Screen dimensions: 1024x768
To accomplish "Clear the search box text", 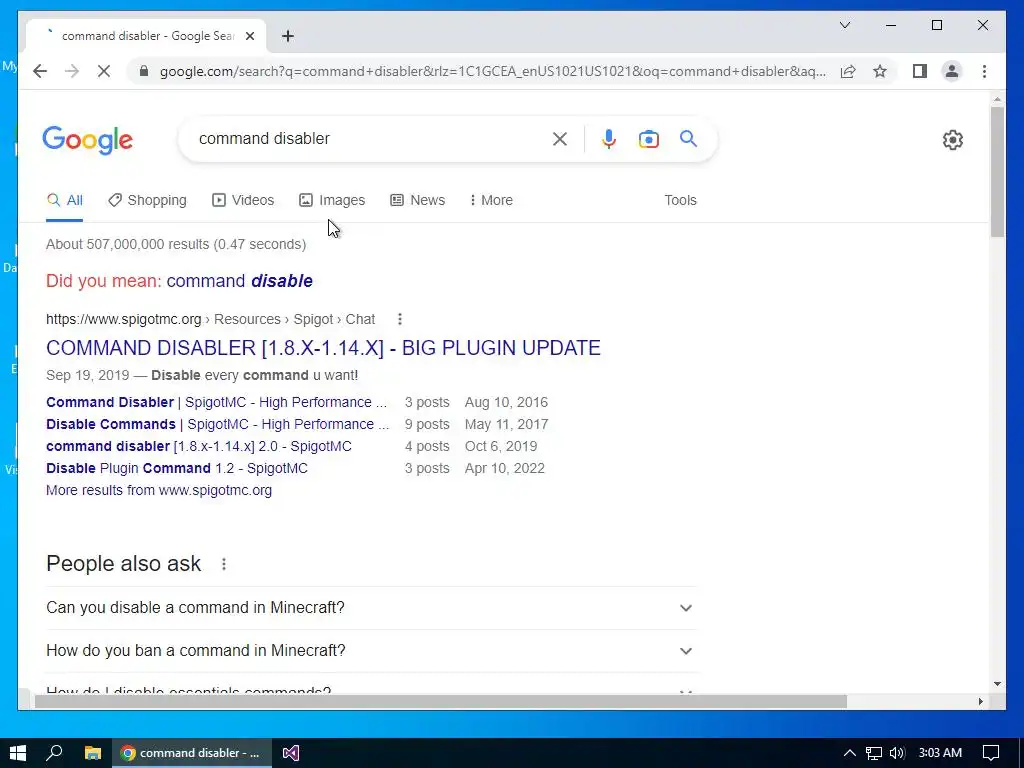I will [x=560, y=138].
